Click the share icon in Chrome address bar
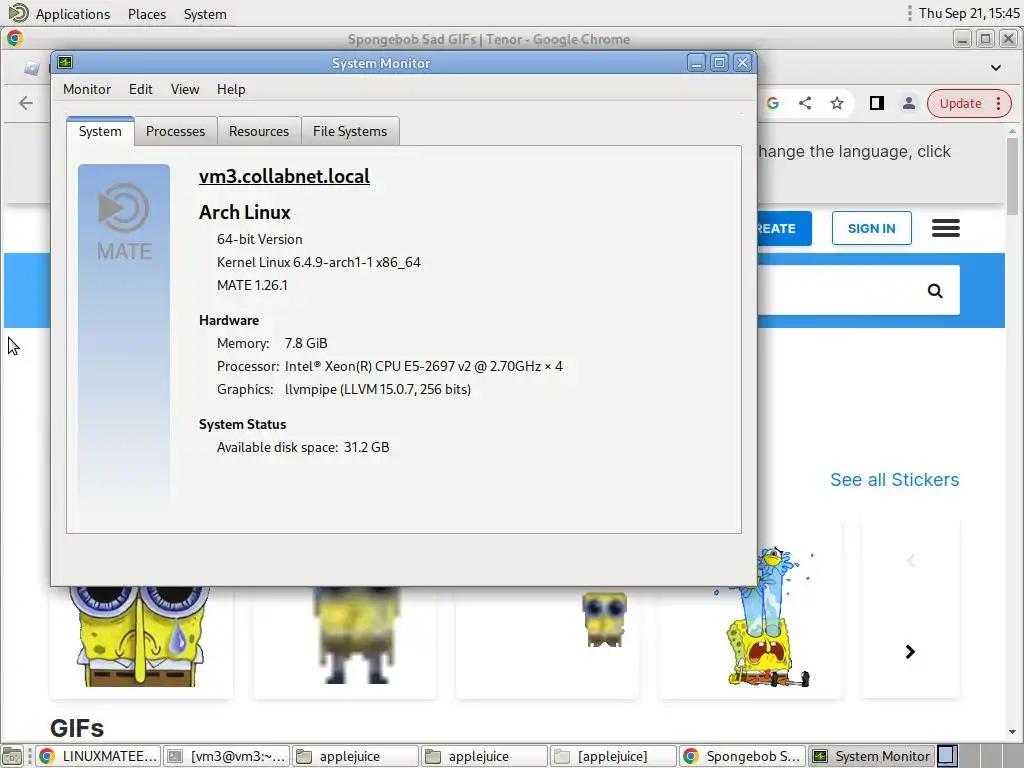The height and width of the screenshot is (768, 1024). point(805,103)
